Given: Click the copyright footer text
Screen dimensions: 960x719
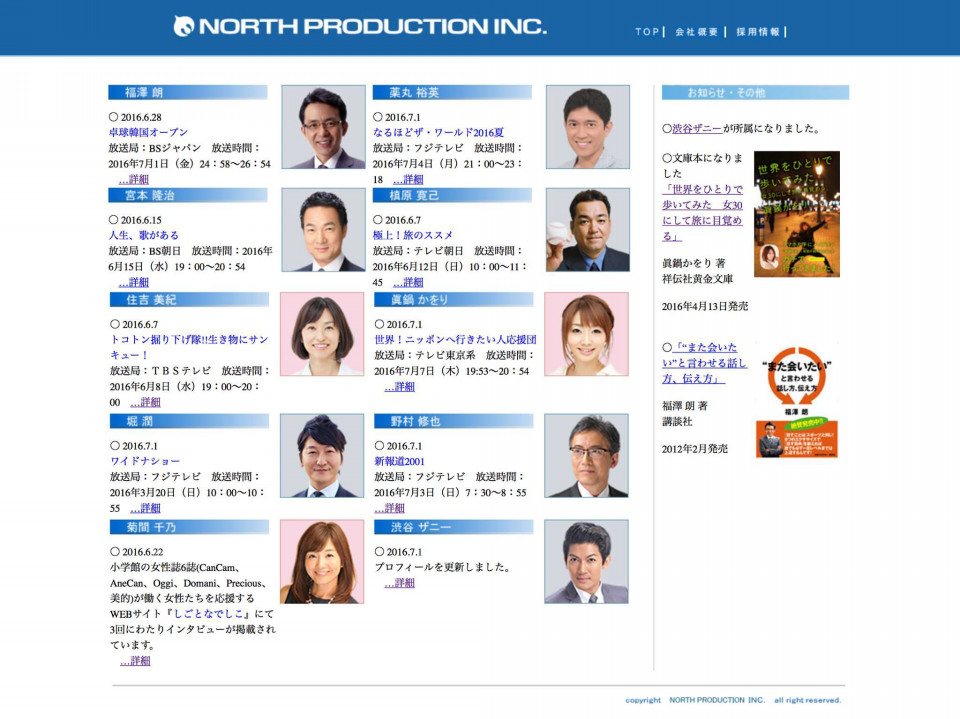Looking at the screenshot, I should point(733,700).
